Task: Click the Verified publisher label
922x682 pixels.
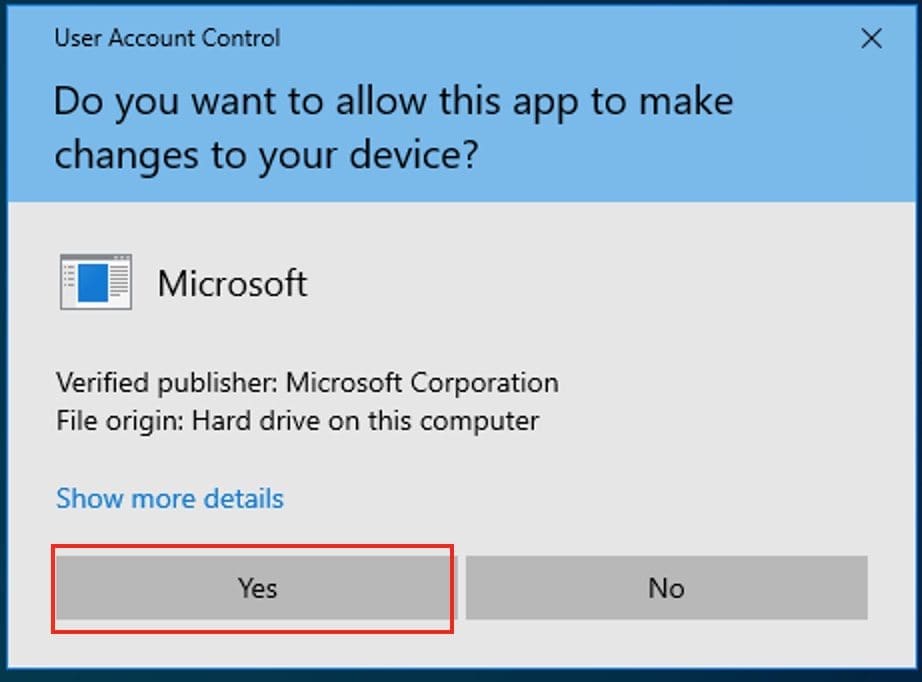Action: click(x=167, y=382)
